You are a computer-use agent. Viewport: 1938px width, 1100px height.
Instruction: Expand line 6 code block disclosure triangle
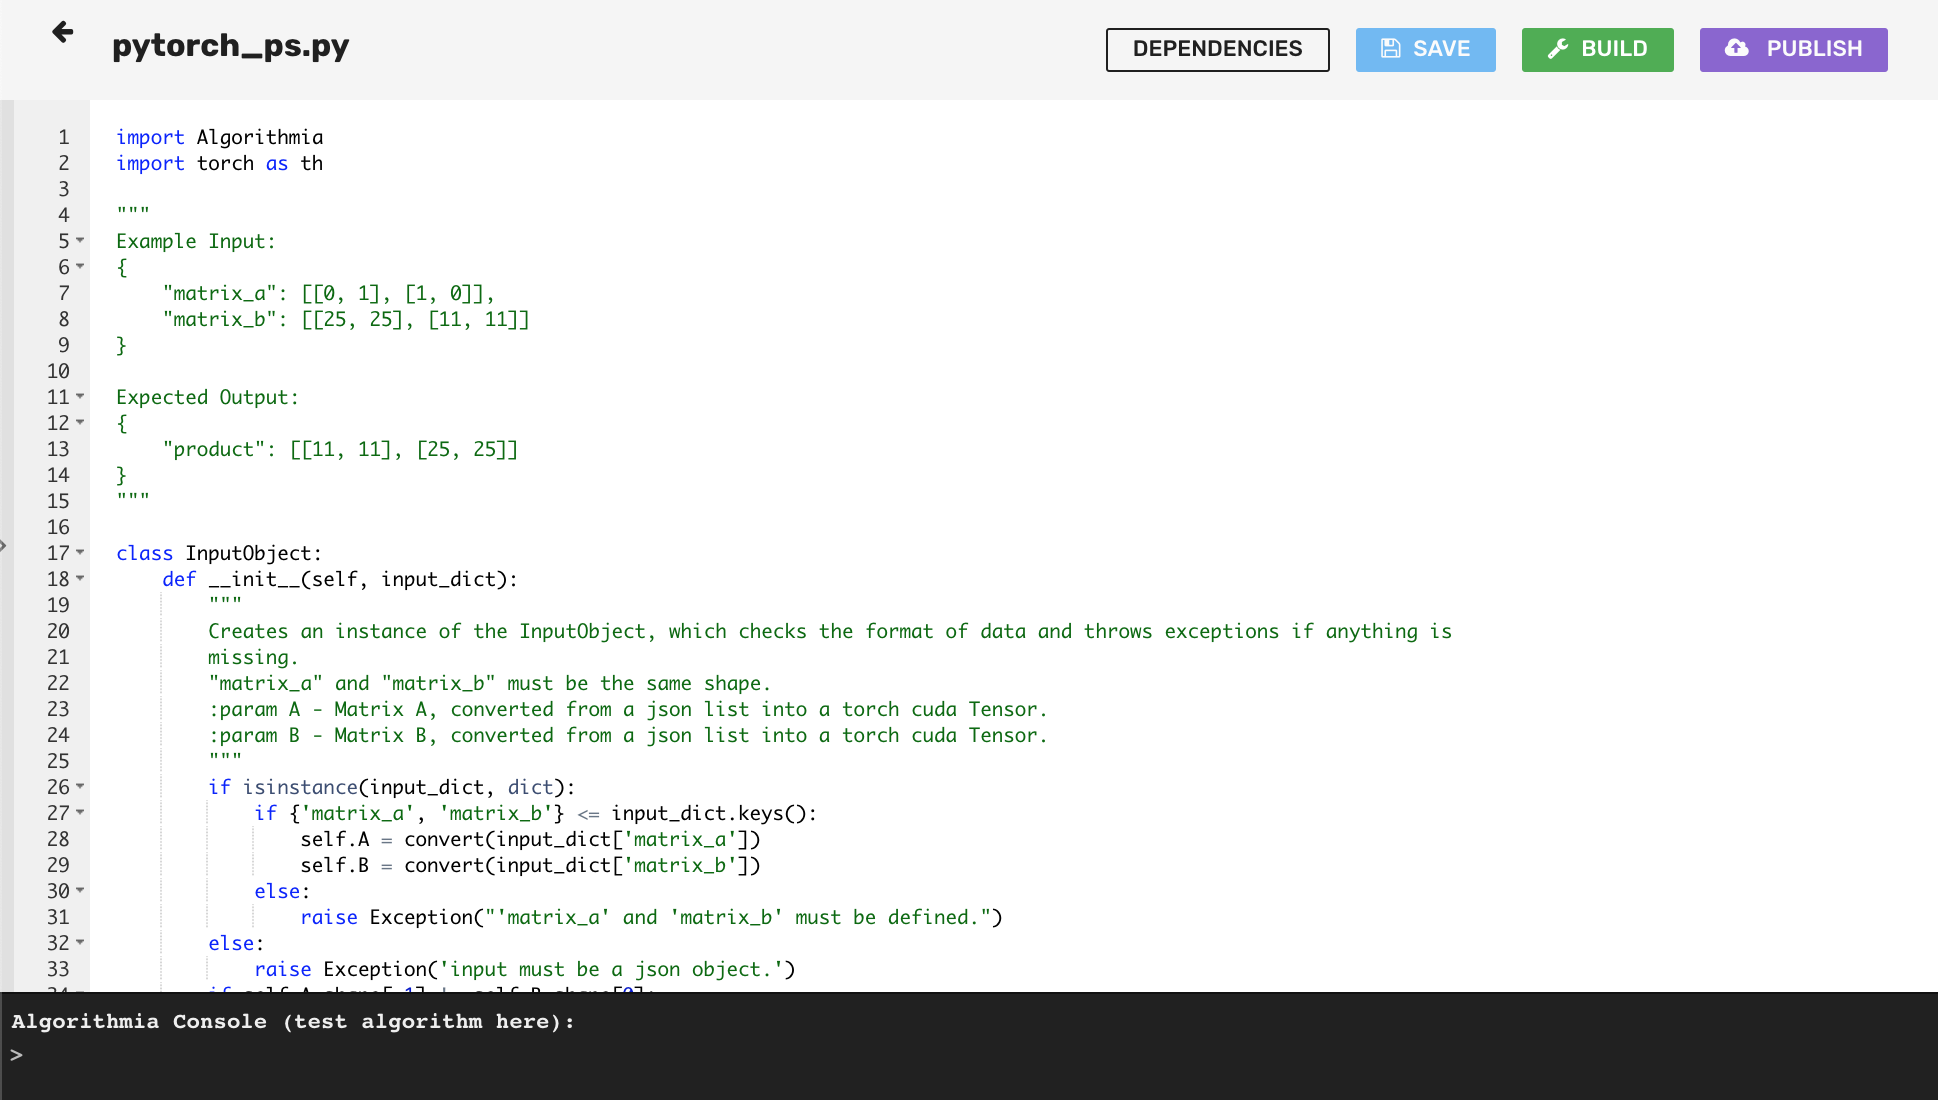(x=81, y=266)
